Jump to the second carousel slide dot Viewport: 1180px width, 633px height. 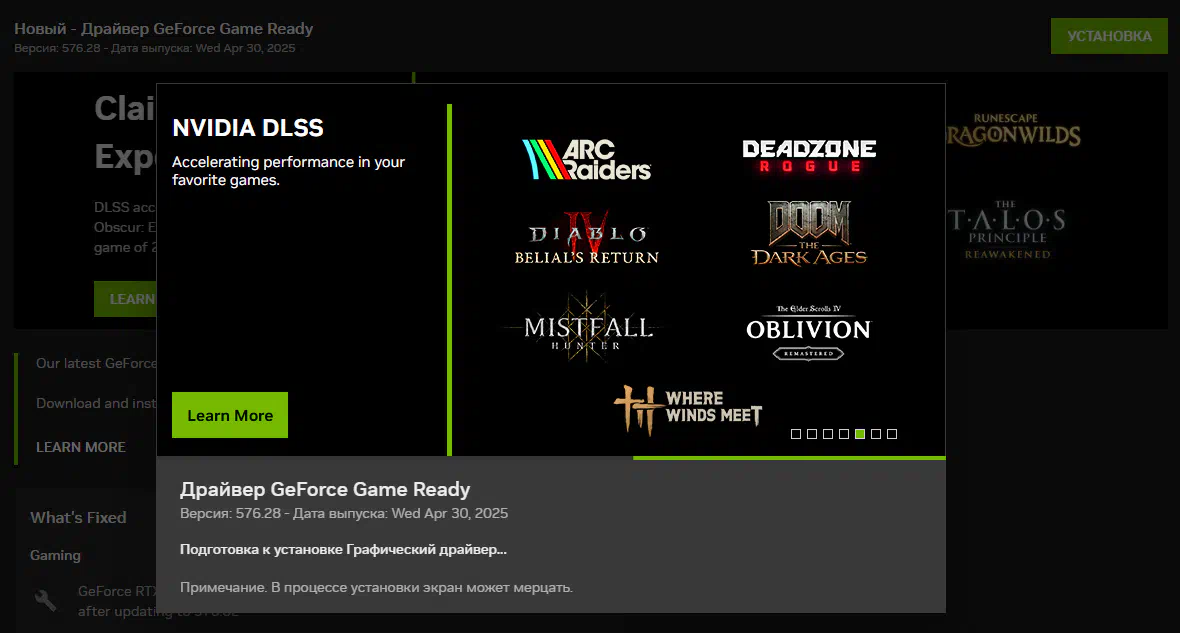click(811, 434)
